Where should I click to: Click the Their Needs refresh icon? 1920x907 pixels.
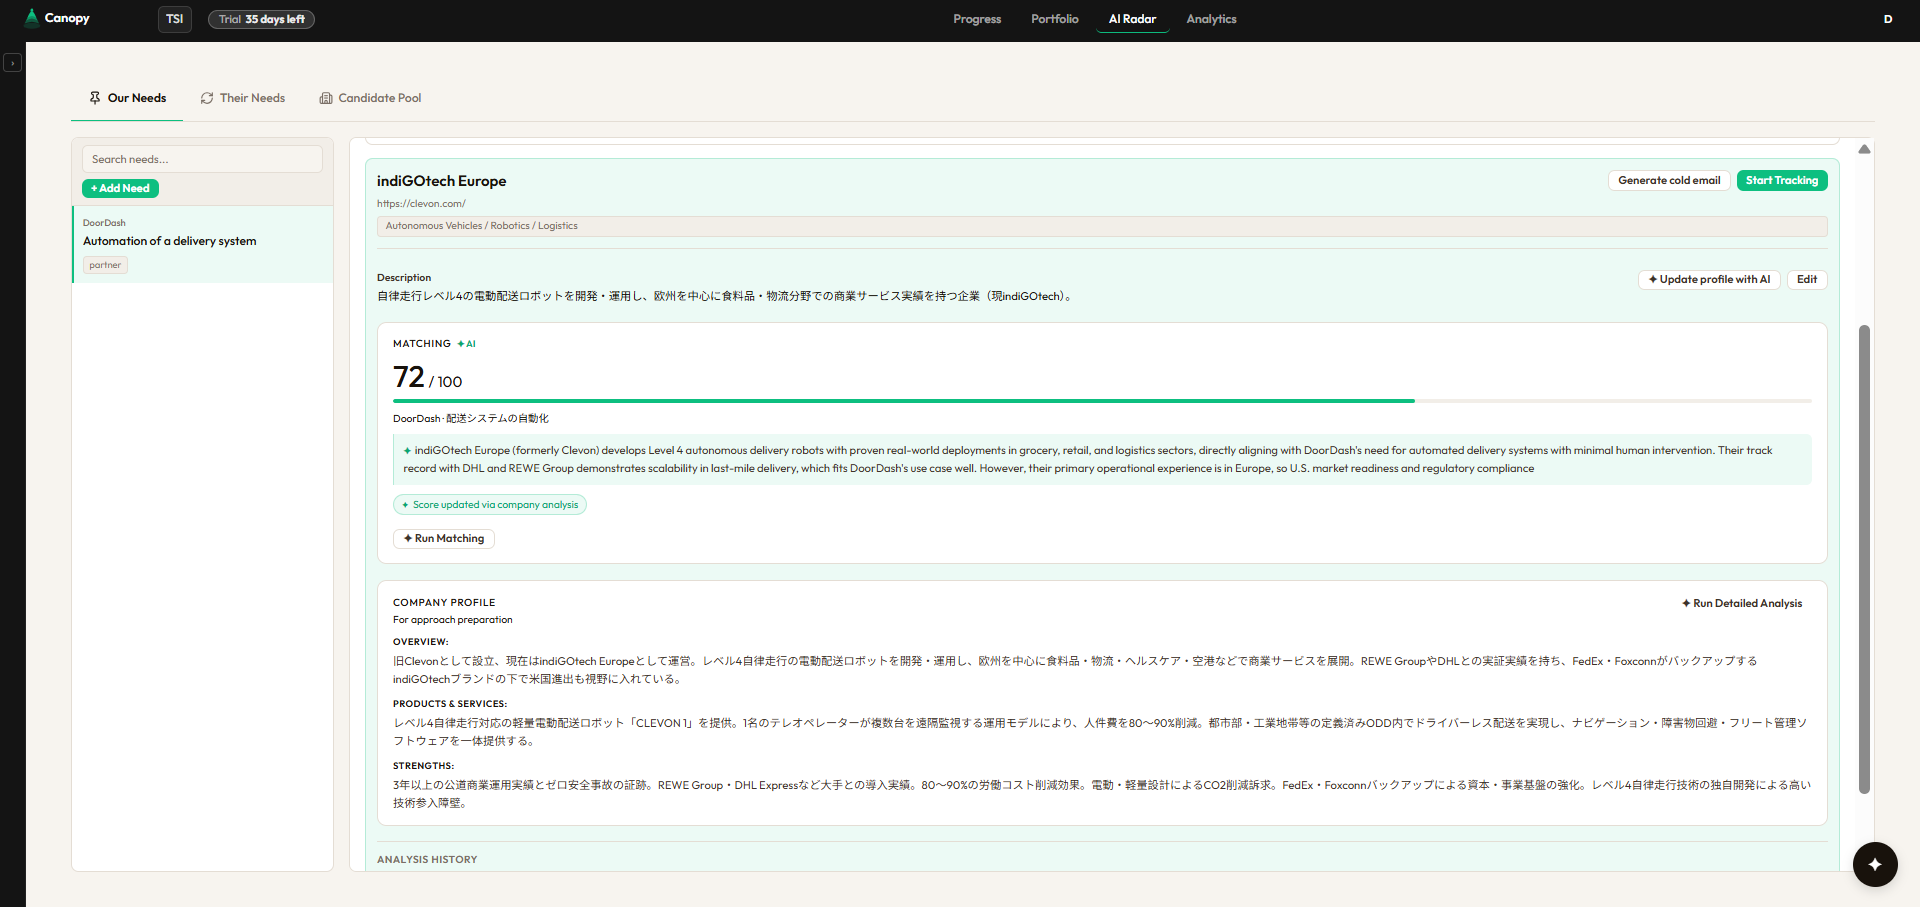point(207,98)
